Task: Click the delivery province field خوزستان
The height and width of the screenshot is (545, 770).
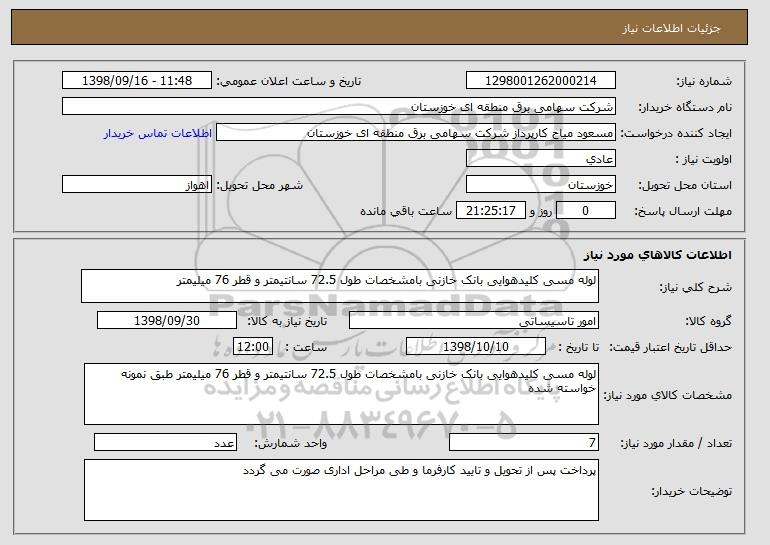Action: [x=541, y=185]
